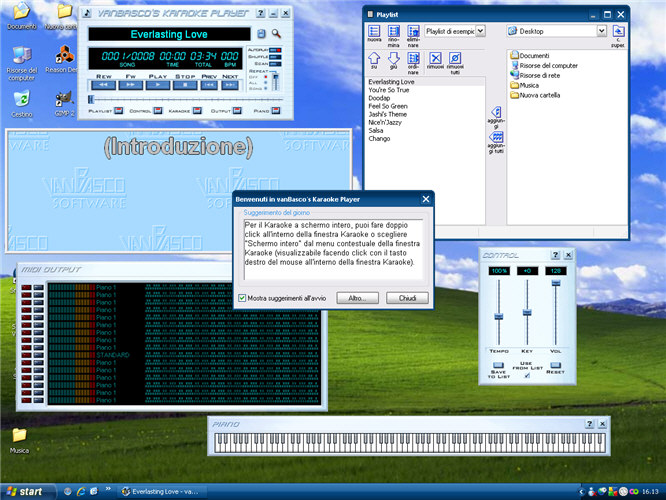Screen dimensions: 666x500
Task: Open the Cestino recycle bin desktop icon
Action: pyautogui.click(x=22, y=104)
